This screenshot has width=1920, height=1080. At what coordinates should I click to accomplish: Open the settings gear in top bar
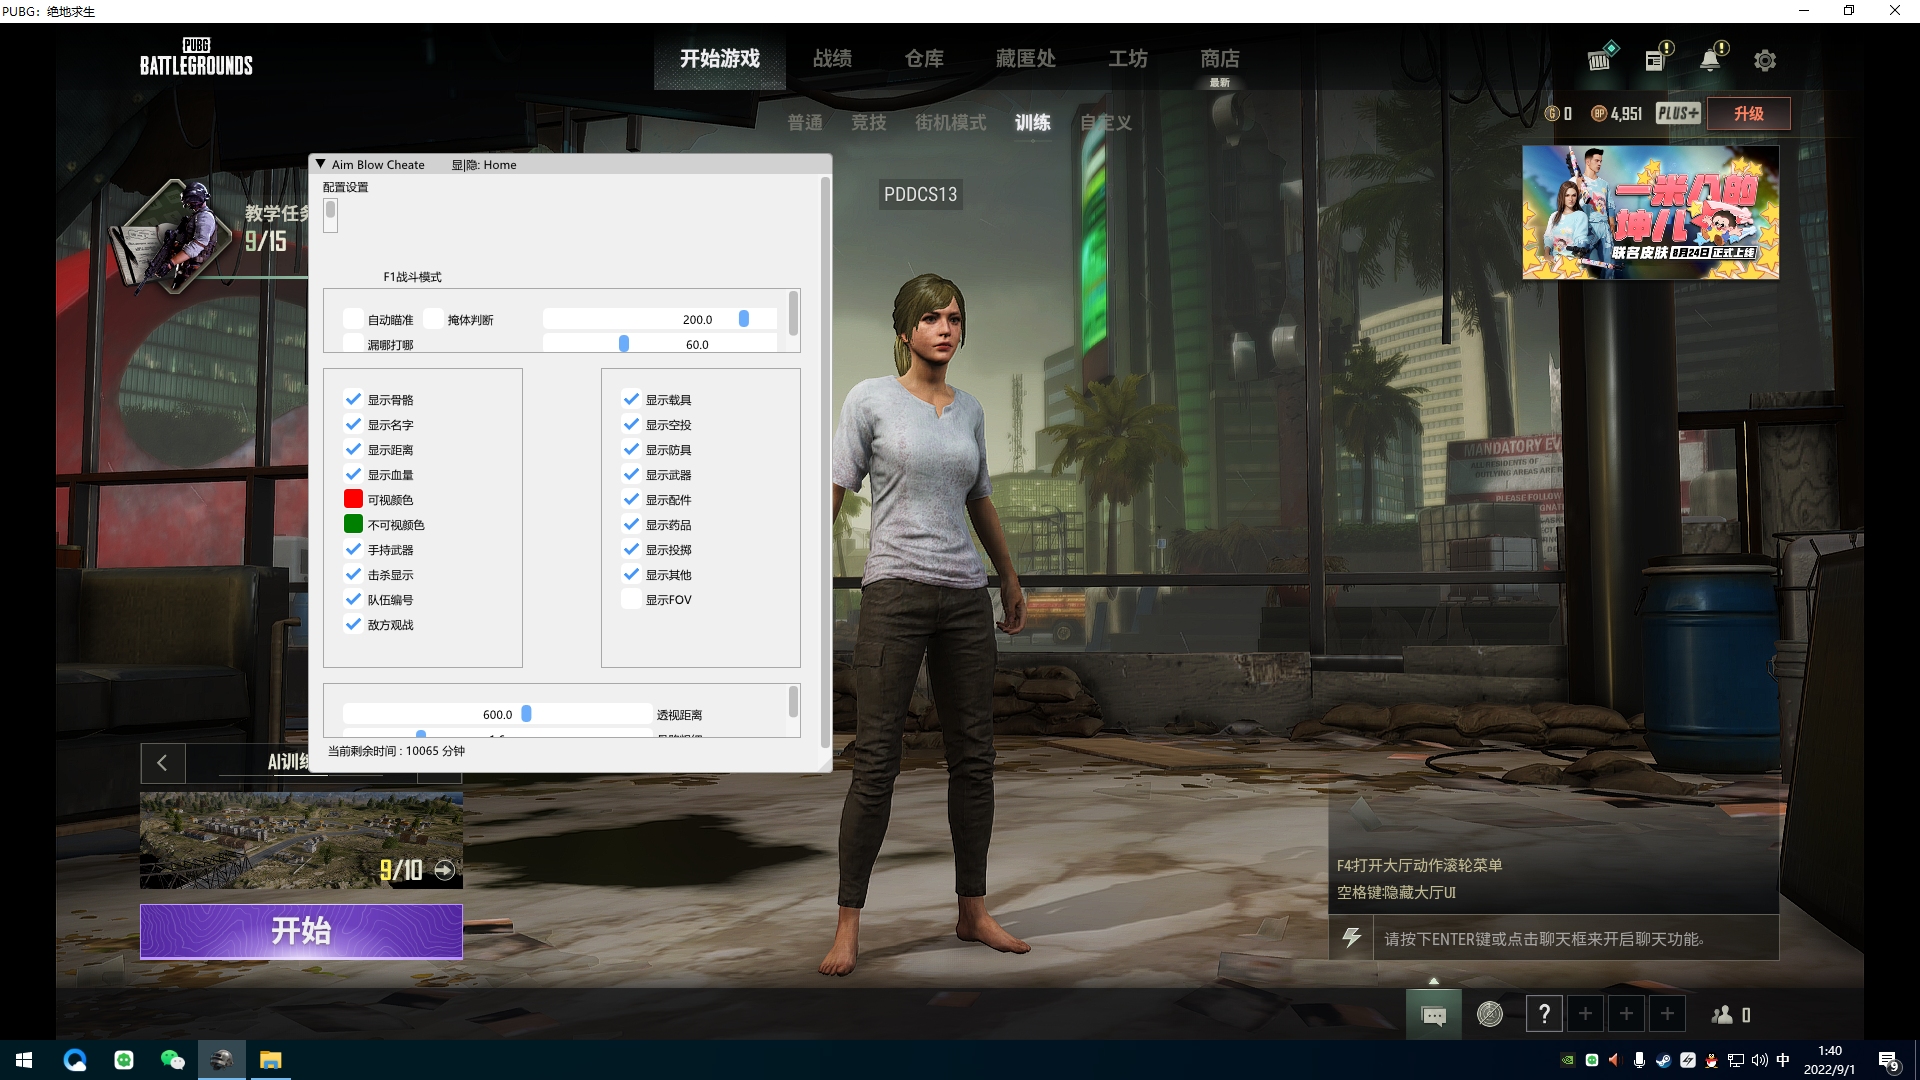click(x=1765, y=60)
